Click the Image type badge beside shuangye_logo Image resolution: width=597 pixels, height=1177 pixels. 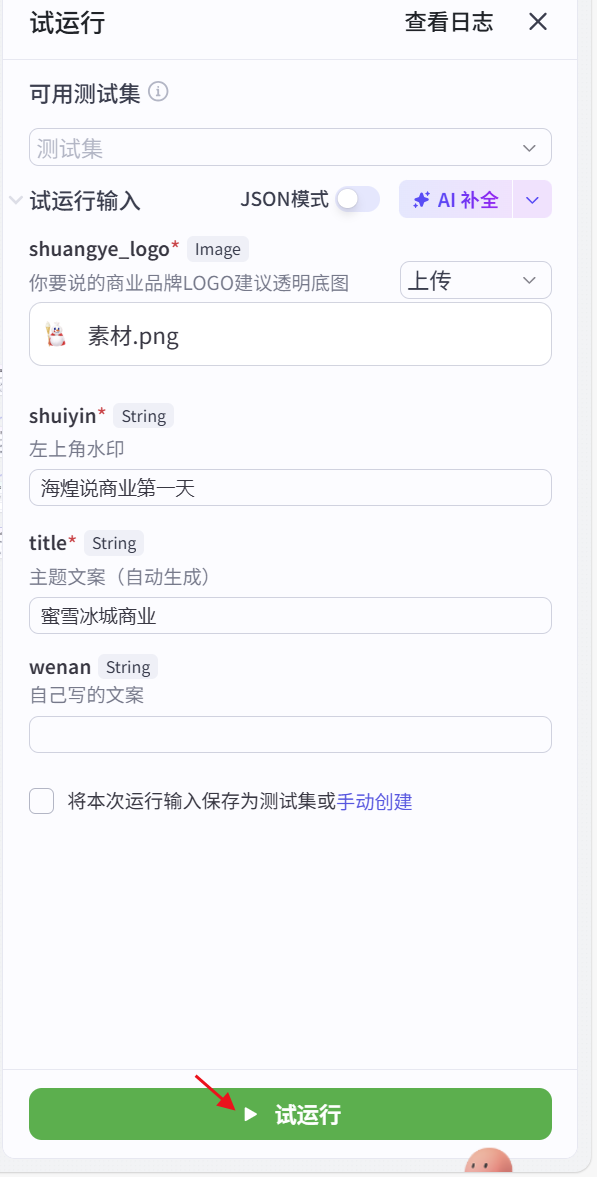coord(217,248)
